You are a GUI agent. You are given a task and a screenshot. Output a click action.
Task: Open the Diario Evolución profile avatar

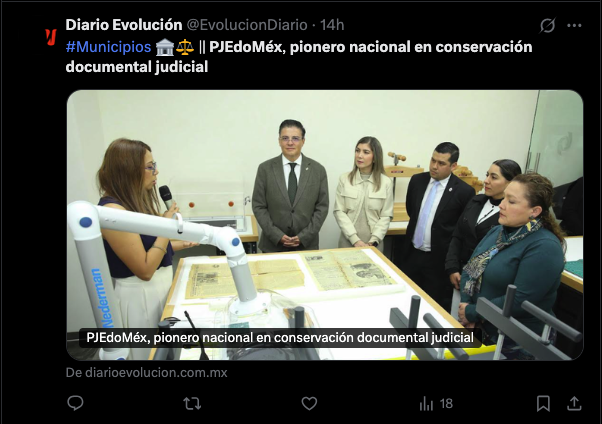(x=51, y=37)
